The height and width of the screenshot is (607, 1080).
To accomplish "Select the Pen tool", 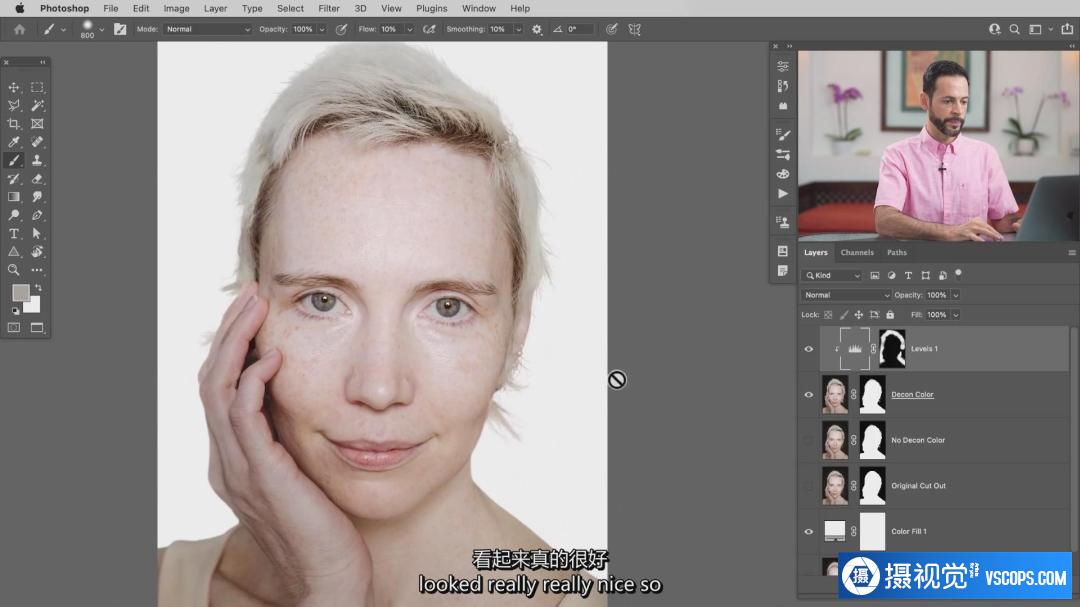I will tap(37, 215).
